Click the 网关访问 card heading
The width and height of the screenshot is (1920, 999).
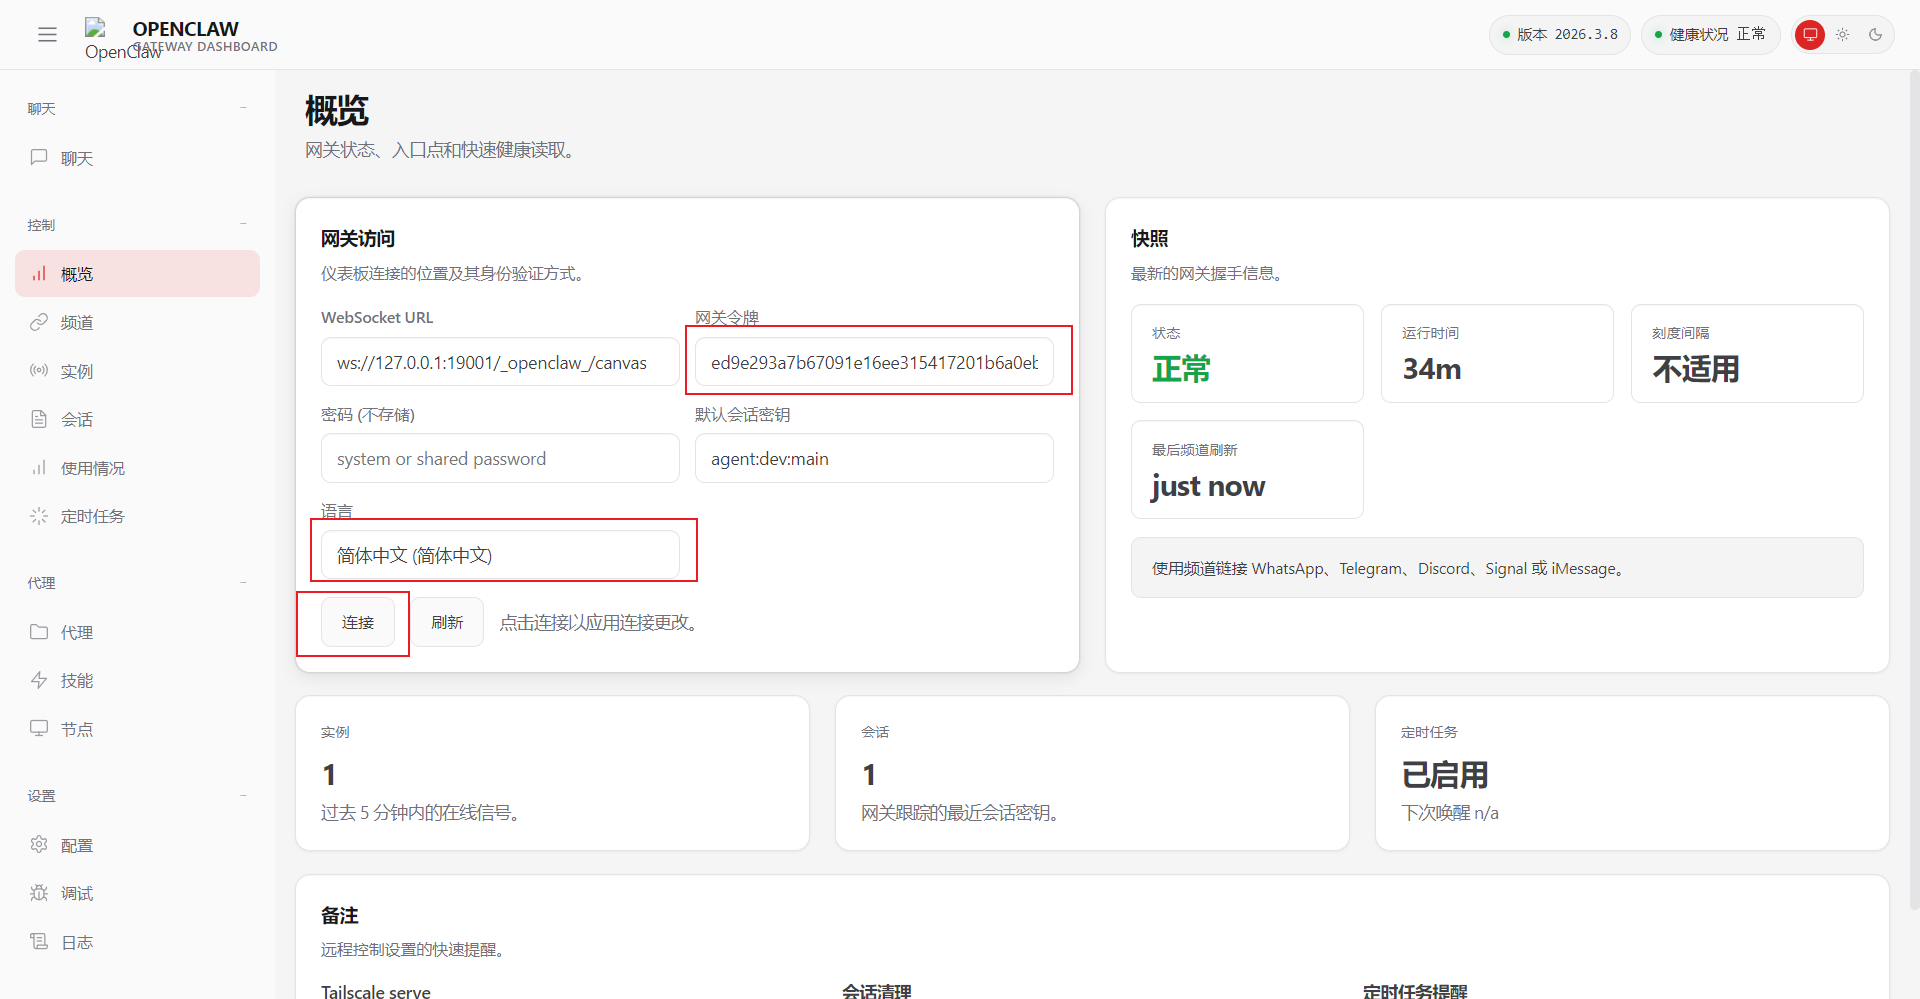pos(358,239)
